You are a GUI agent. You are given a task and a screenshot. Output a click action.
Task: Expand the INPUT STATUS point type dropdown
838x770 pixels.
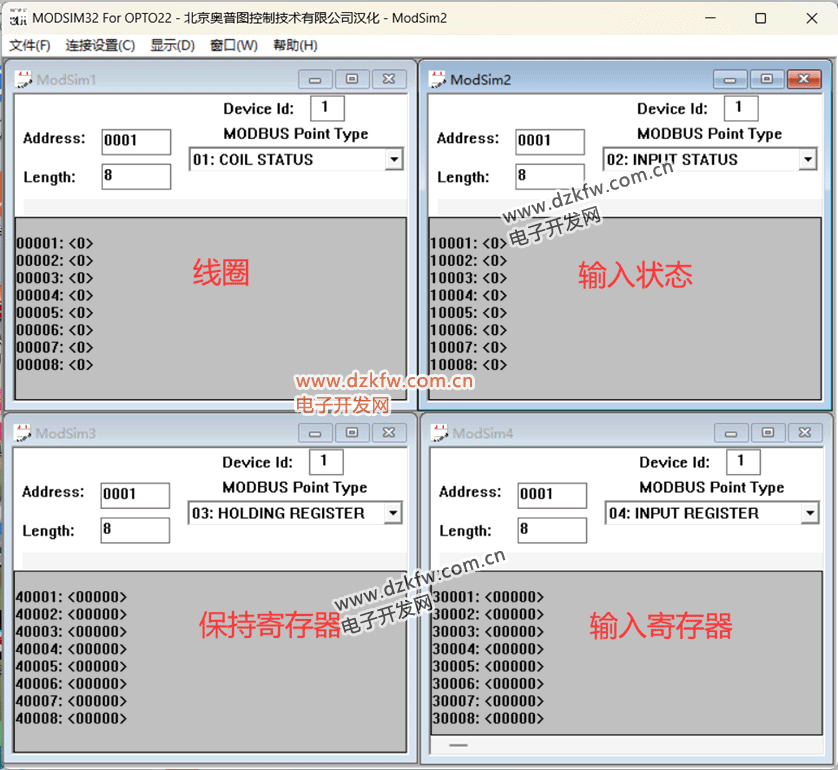(808, 160)
